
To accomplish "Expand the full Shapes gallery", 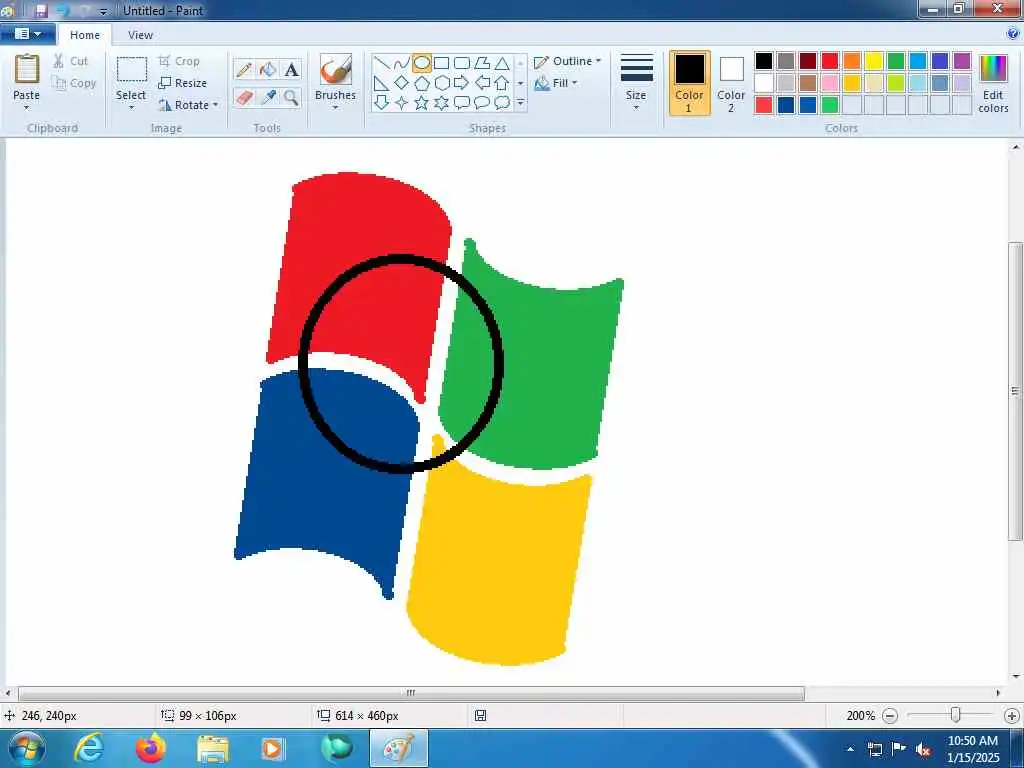I will coord(520,103).
